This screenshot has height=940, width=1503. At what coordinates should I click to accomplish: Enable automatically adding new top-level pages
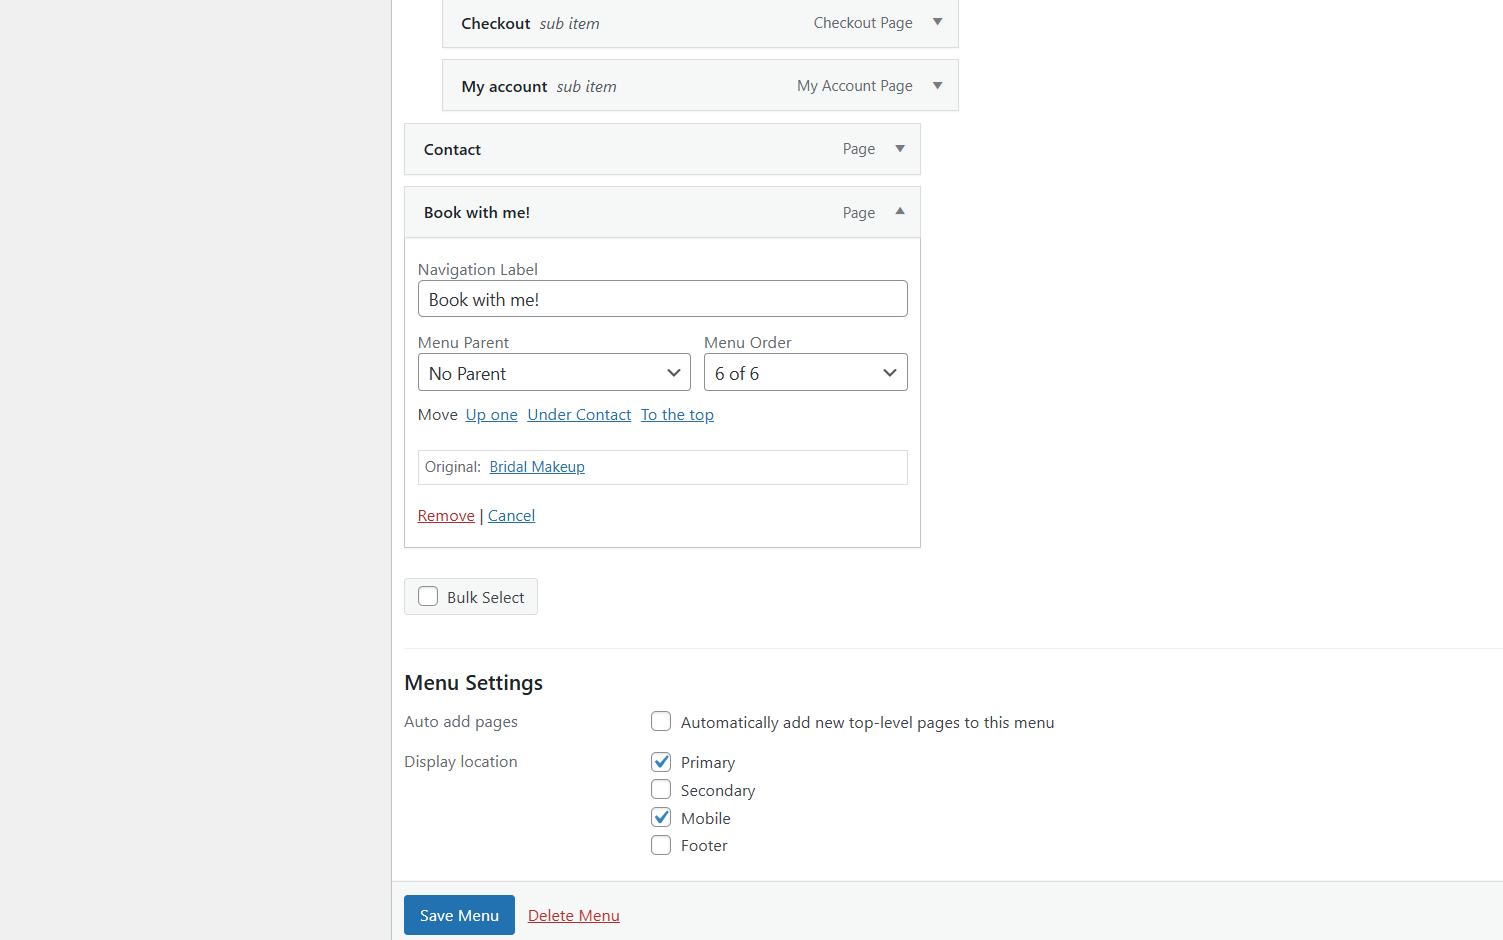coord(661,722)
